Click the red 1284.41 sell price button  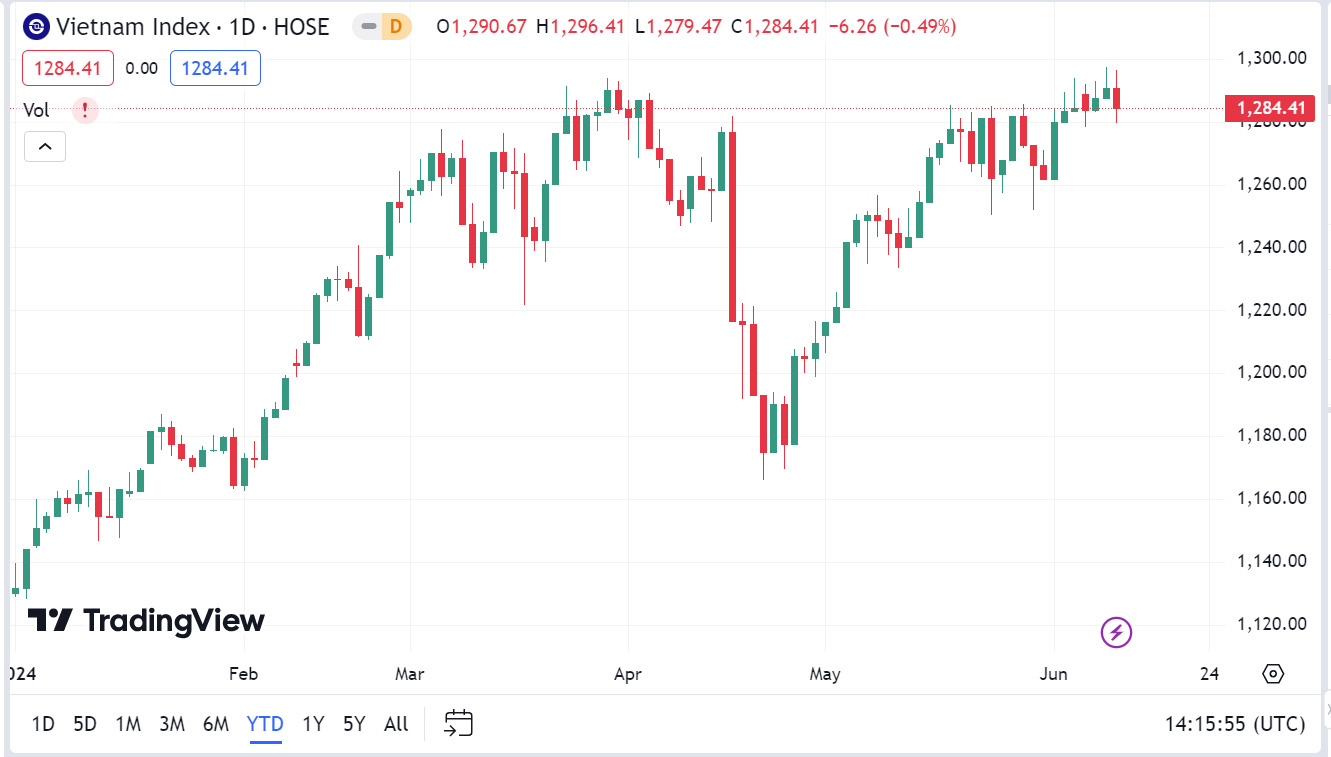68,68
